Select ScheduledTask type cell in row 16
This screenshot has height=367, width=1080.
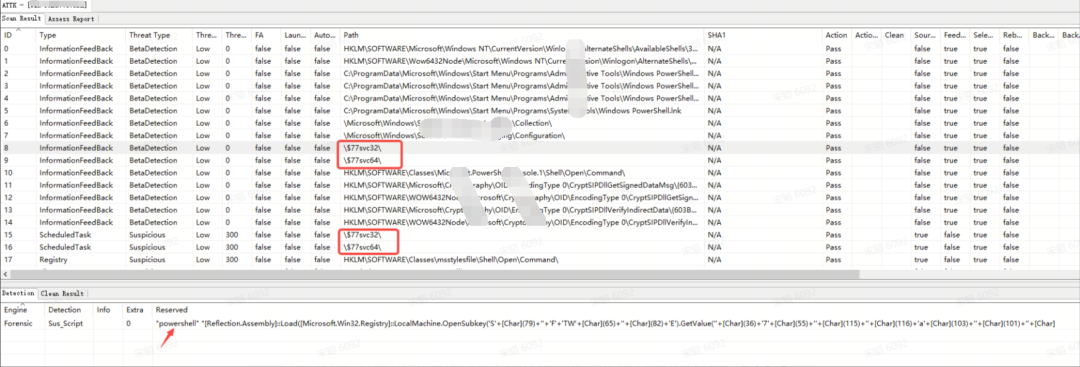pos(65,247)
